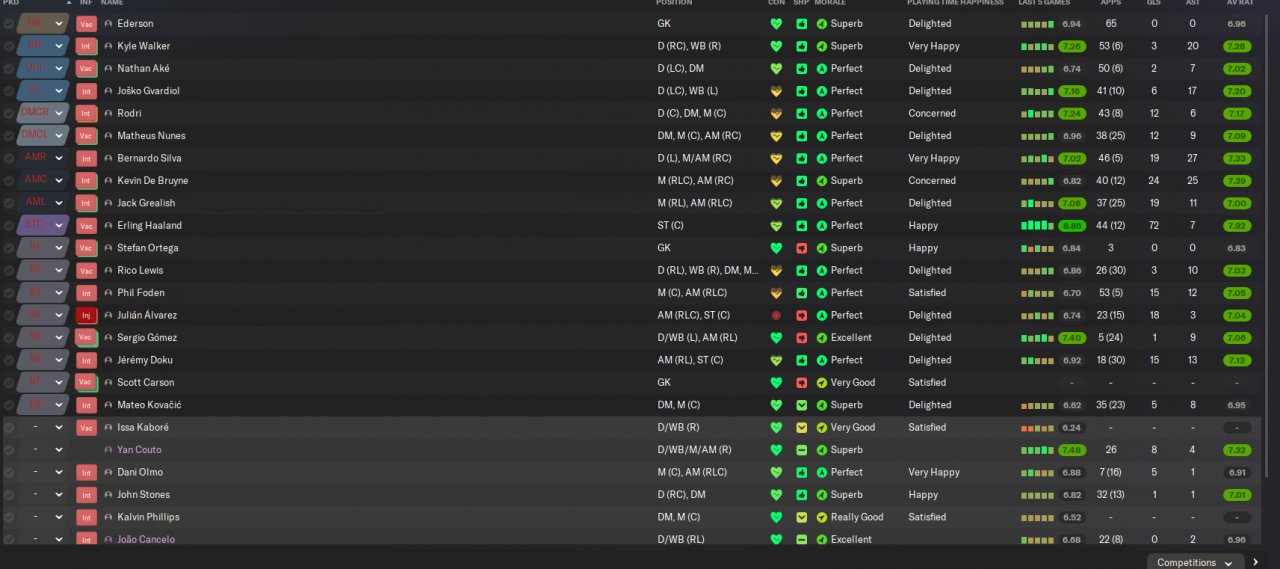Click Issa Kaboré's last 5 games form bars
This screenshot has height=569, width=1280.
point(1037,428)
